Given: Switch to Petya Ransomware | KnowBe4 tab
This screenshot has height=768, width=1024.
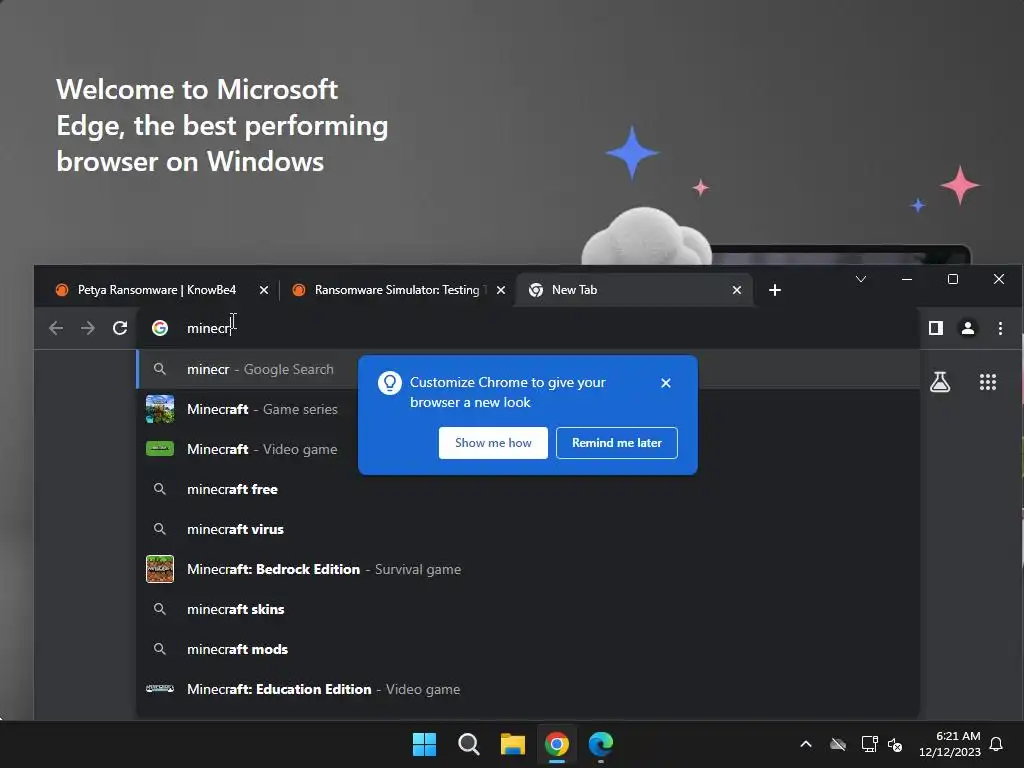Looking at the screenshot, I should click(158, 290).
